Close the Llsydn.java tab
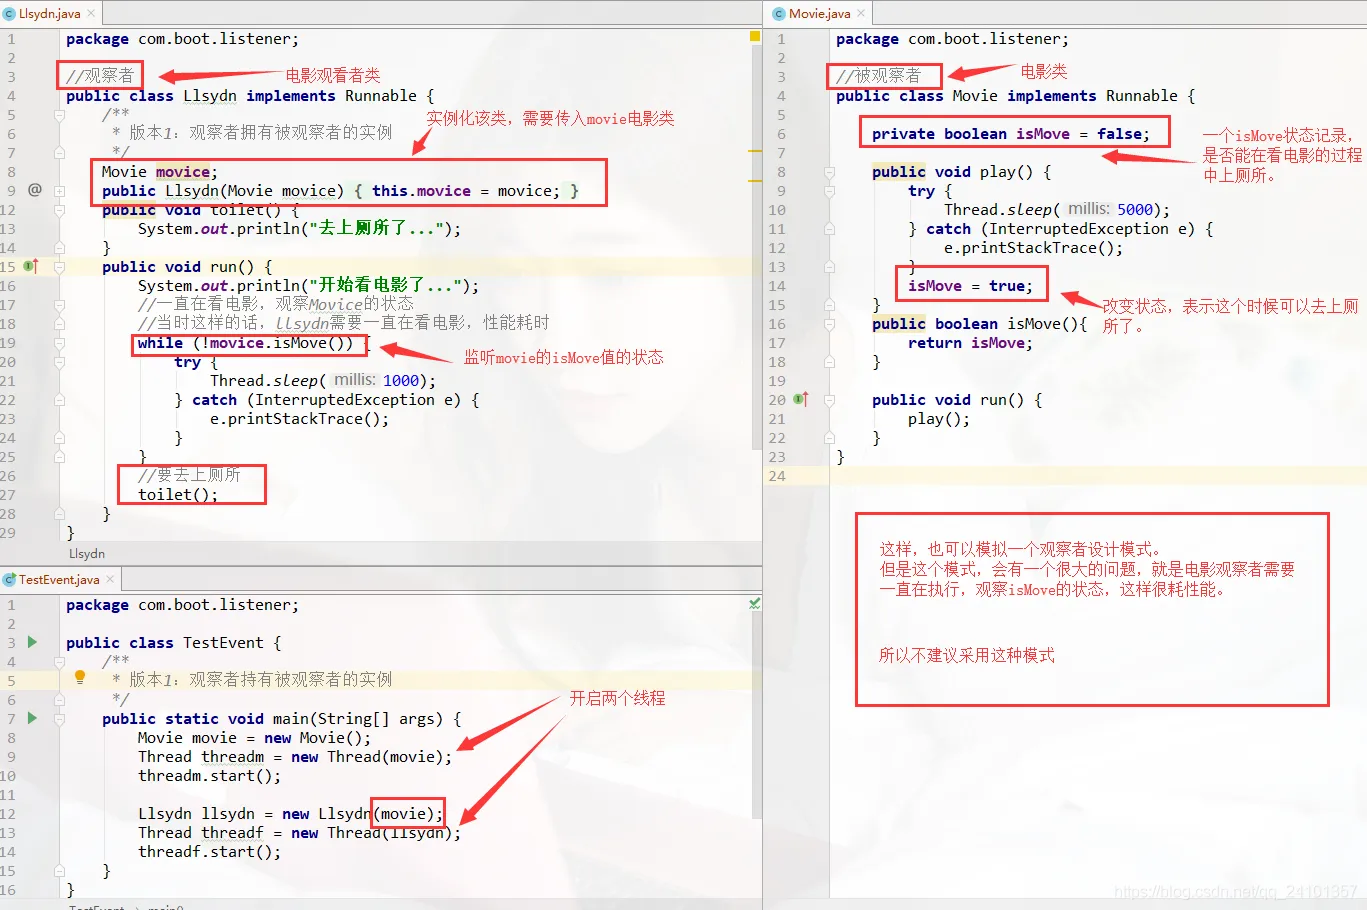The height and width of the screenshot is (910, 1367). click(91, 13)
